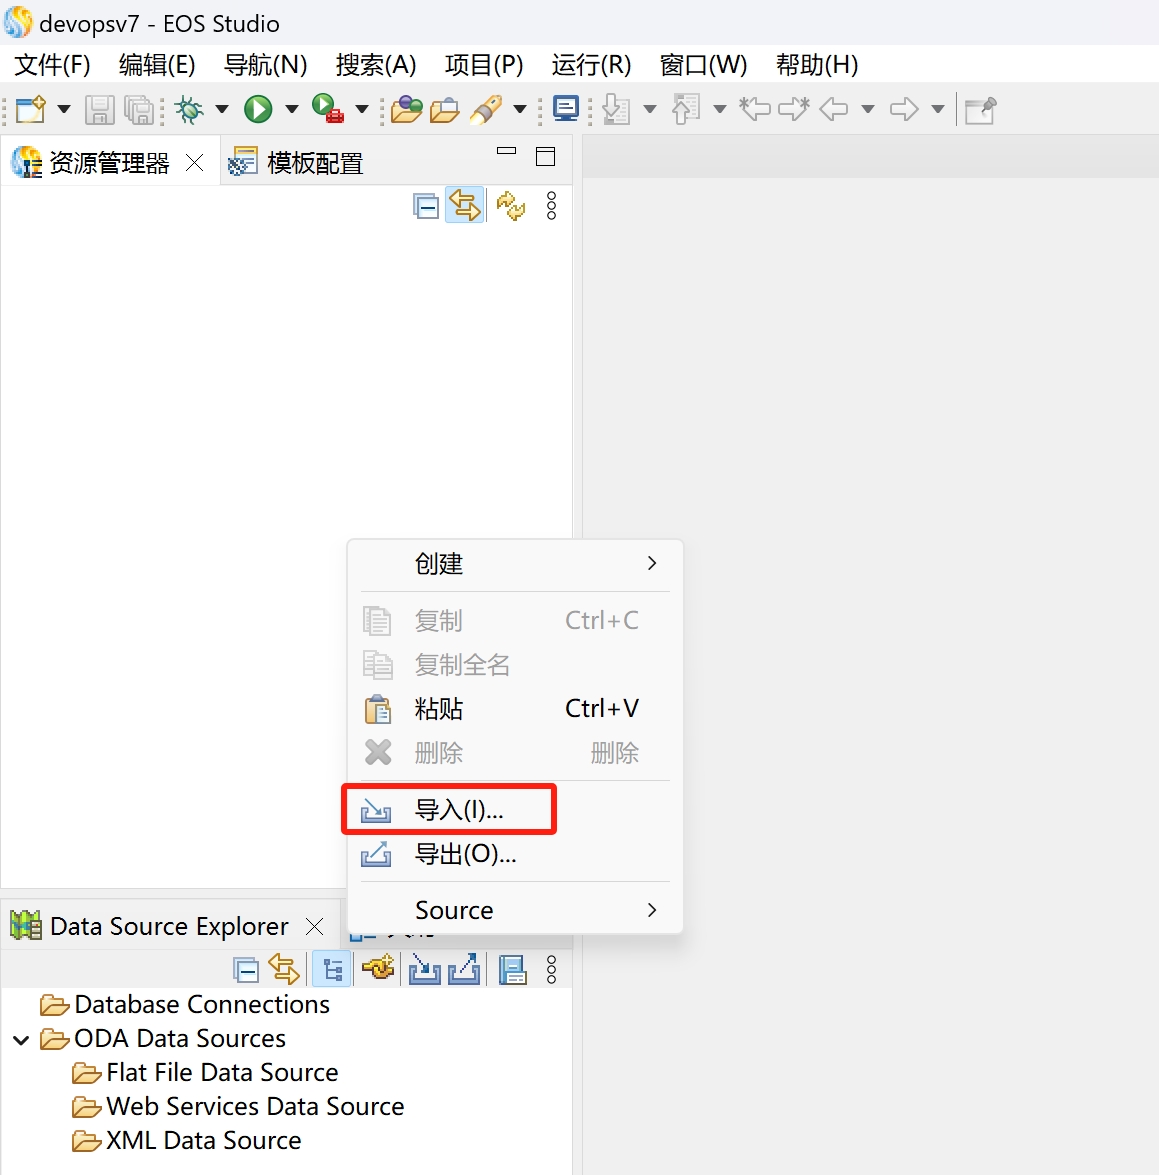Open the Next Annotation dropdown arrow
This screenshot has height=1175, width=1159.
coord(650,109)
